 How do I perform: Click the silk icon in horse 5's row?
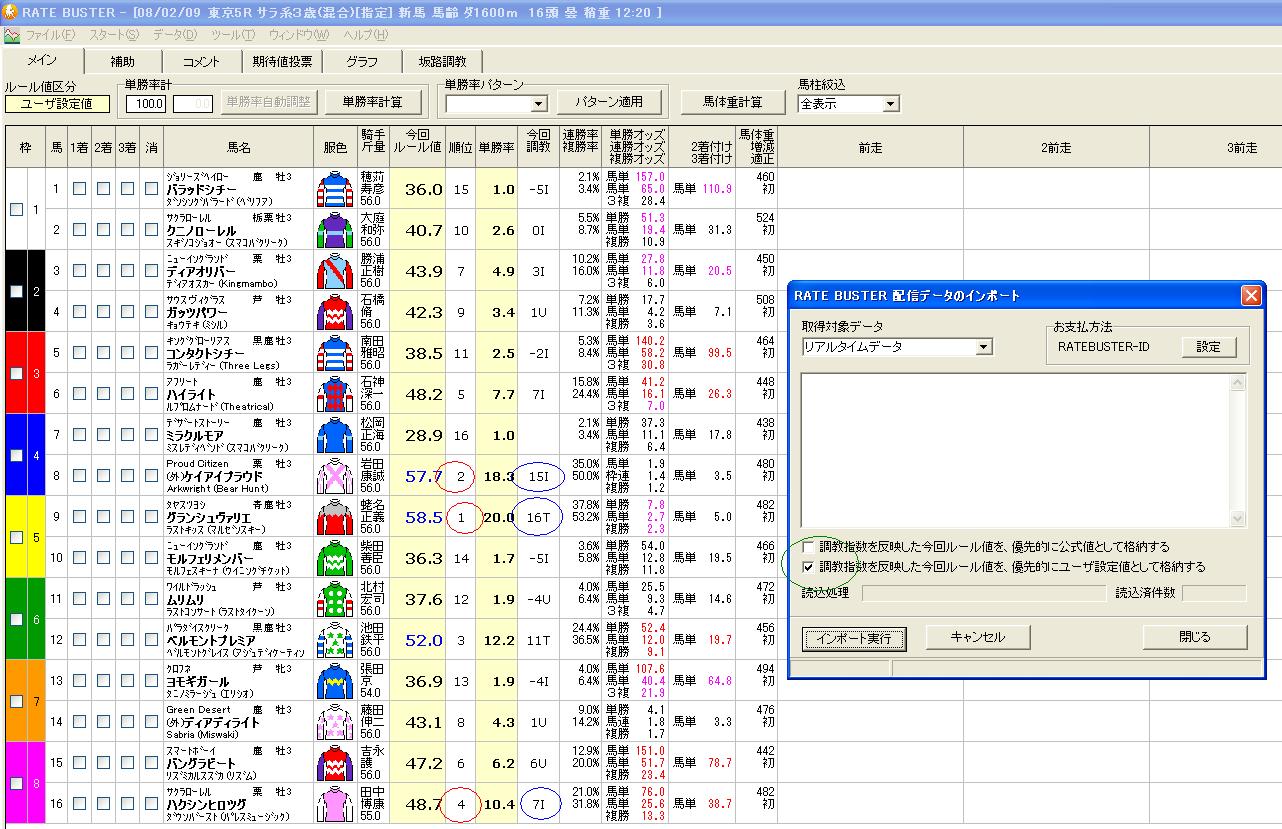tap(334, 353)
